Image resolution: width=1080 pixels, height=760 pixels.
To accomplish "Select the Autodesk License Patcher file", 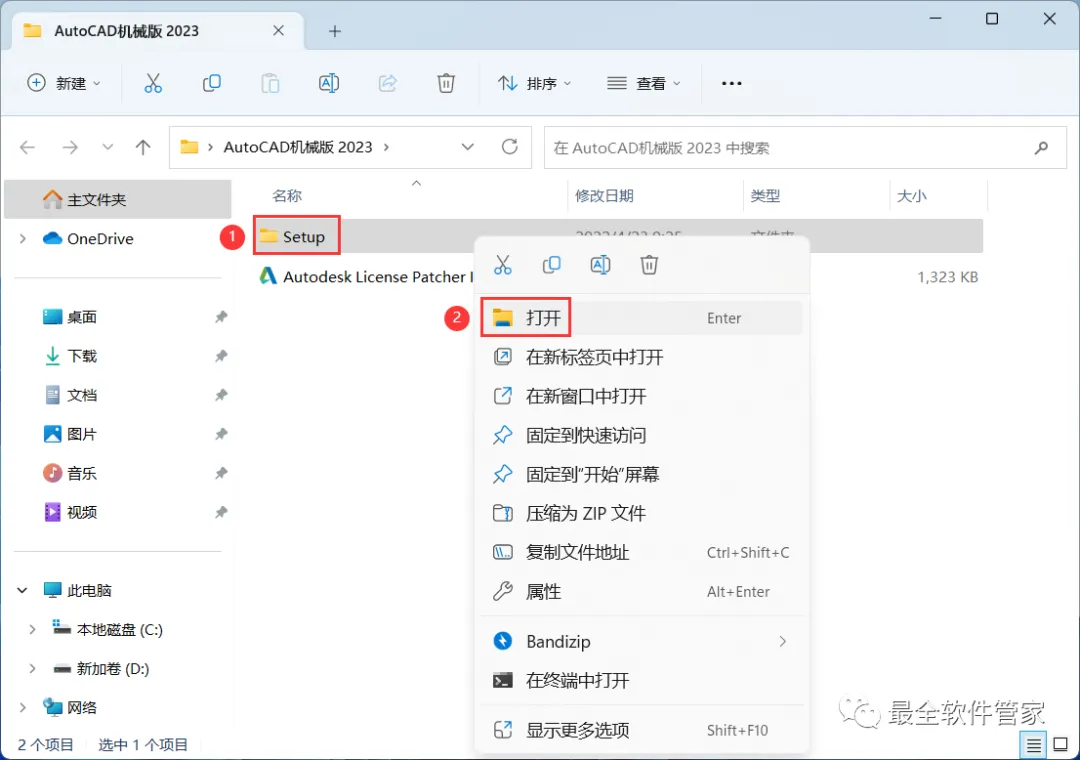I will [x=366, y=277].
